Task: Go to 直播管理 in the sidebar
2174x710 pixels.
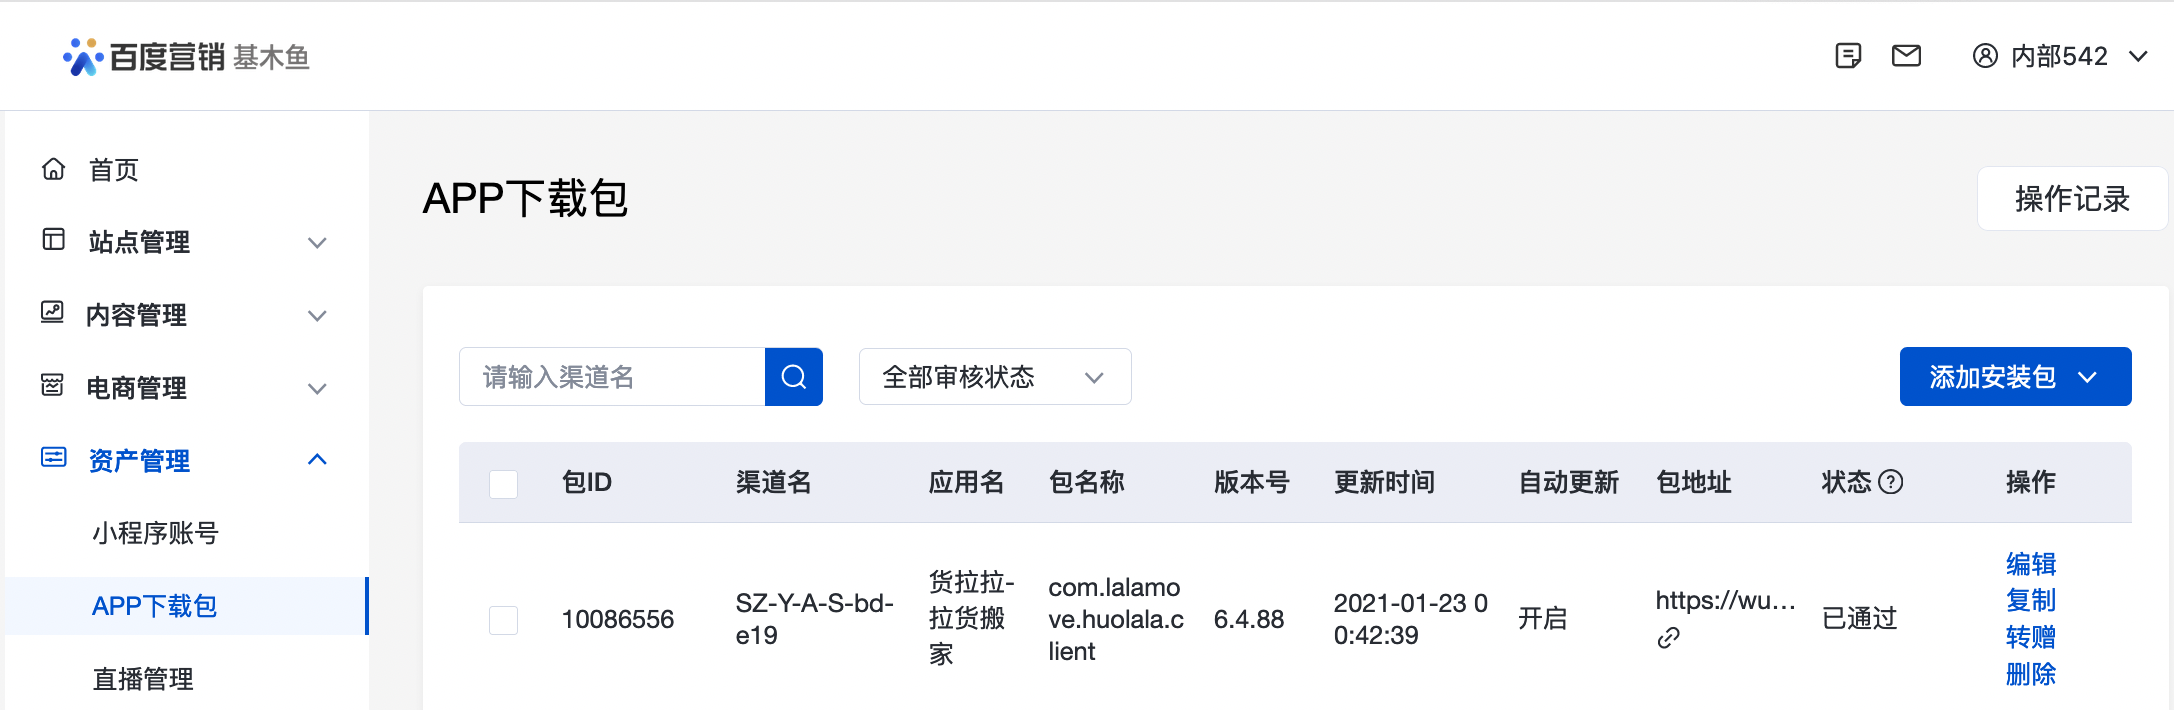Action: (x=144, y=679)
